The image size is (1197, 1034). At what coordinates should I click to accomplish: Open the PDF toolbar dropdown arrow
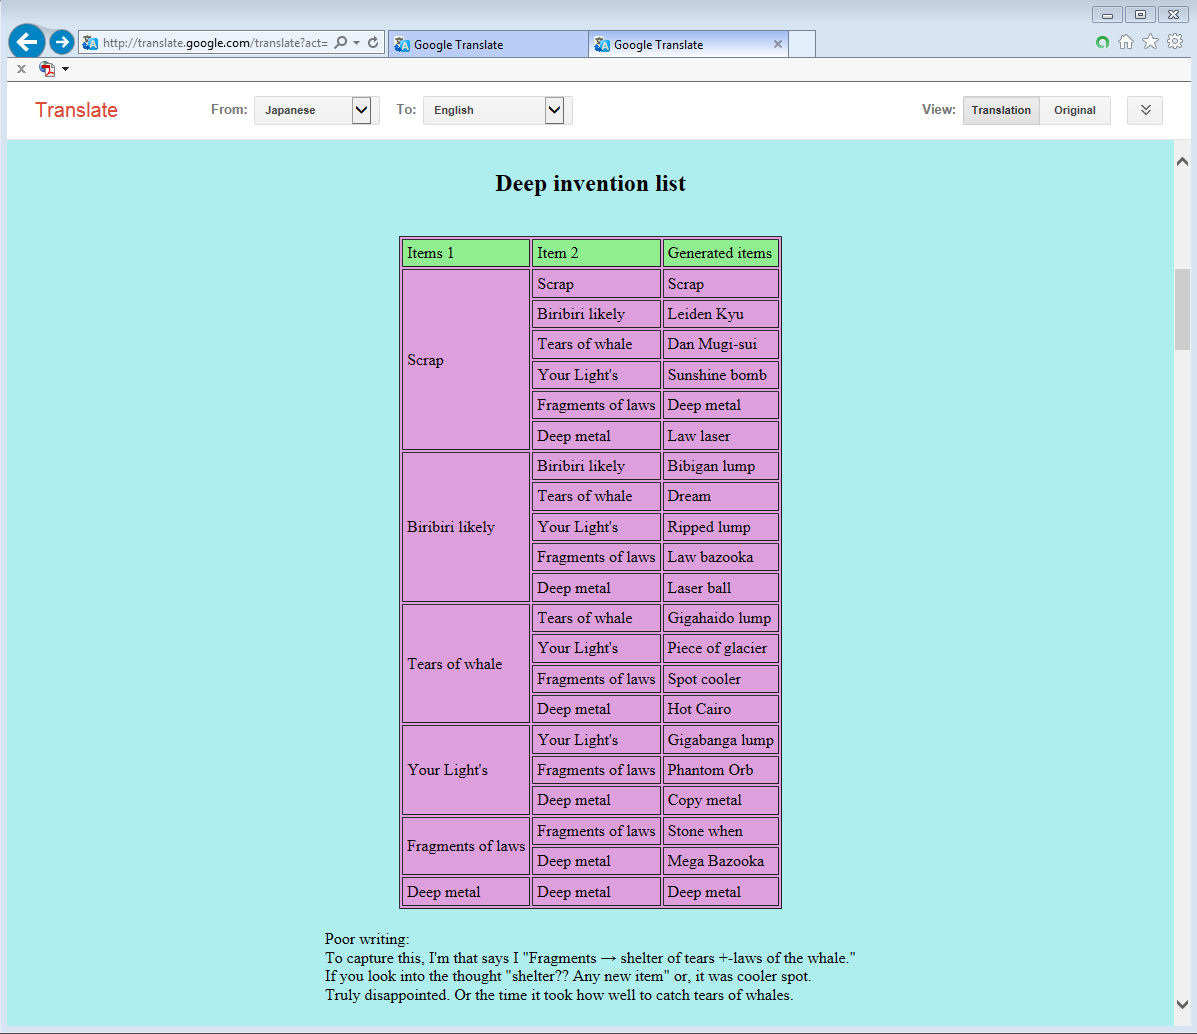pyautogui.click(x=66, y=69)
